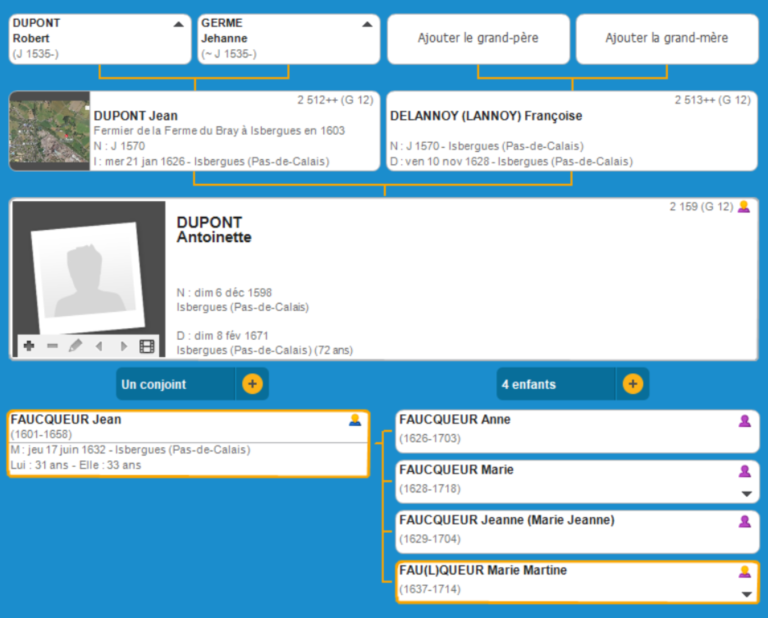Expand descendants of FAUCQUEUR Marie
The height and width of the screenshot is (618, 768).
pyautogui.click(x=745, y=494)
